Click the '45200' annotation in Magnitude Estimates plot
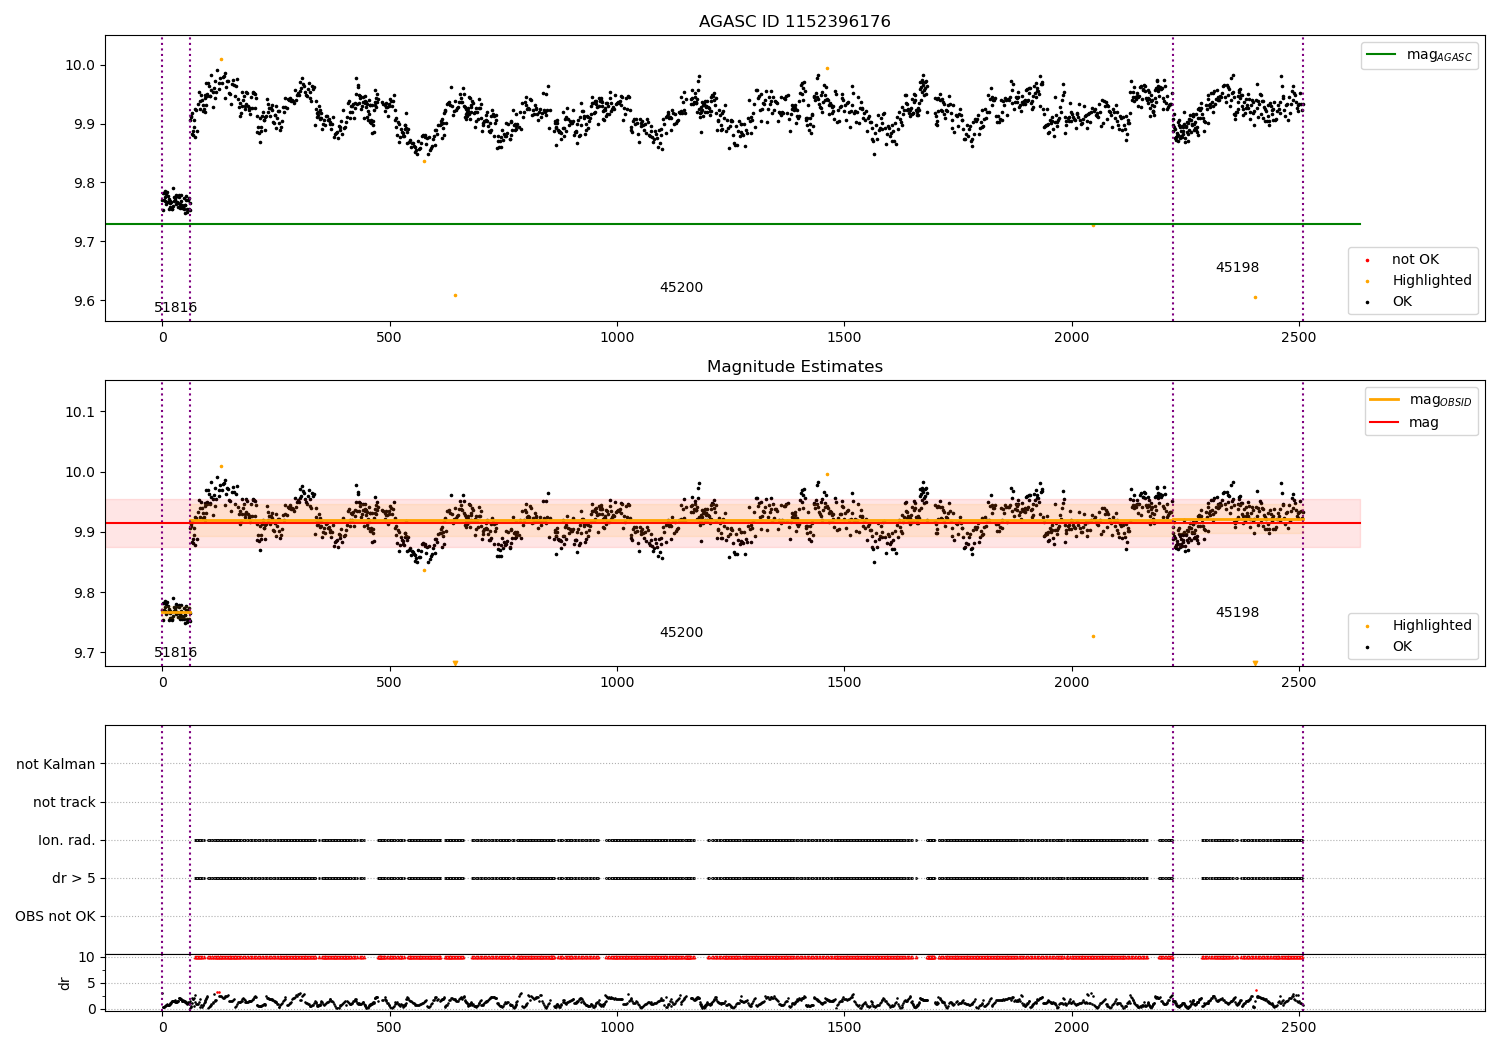 (681, 633)
